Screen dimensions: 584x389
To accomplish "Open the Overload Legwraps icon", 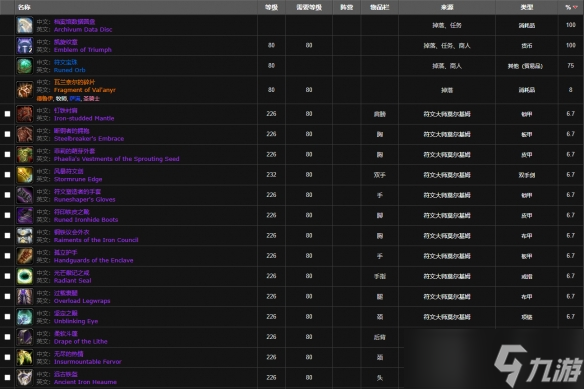I will click(x=25, y=297).
